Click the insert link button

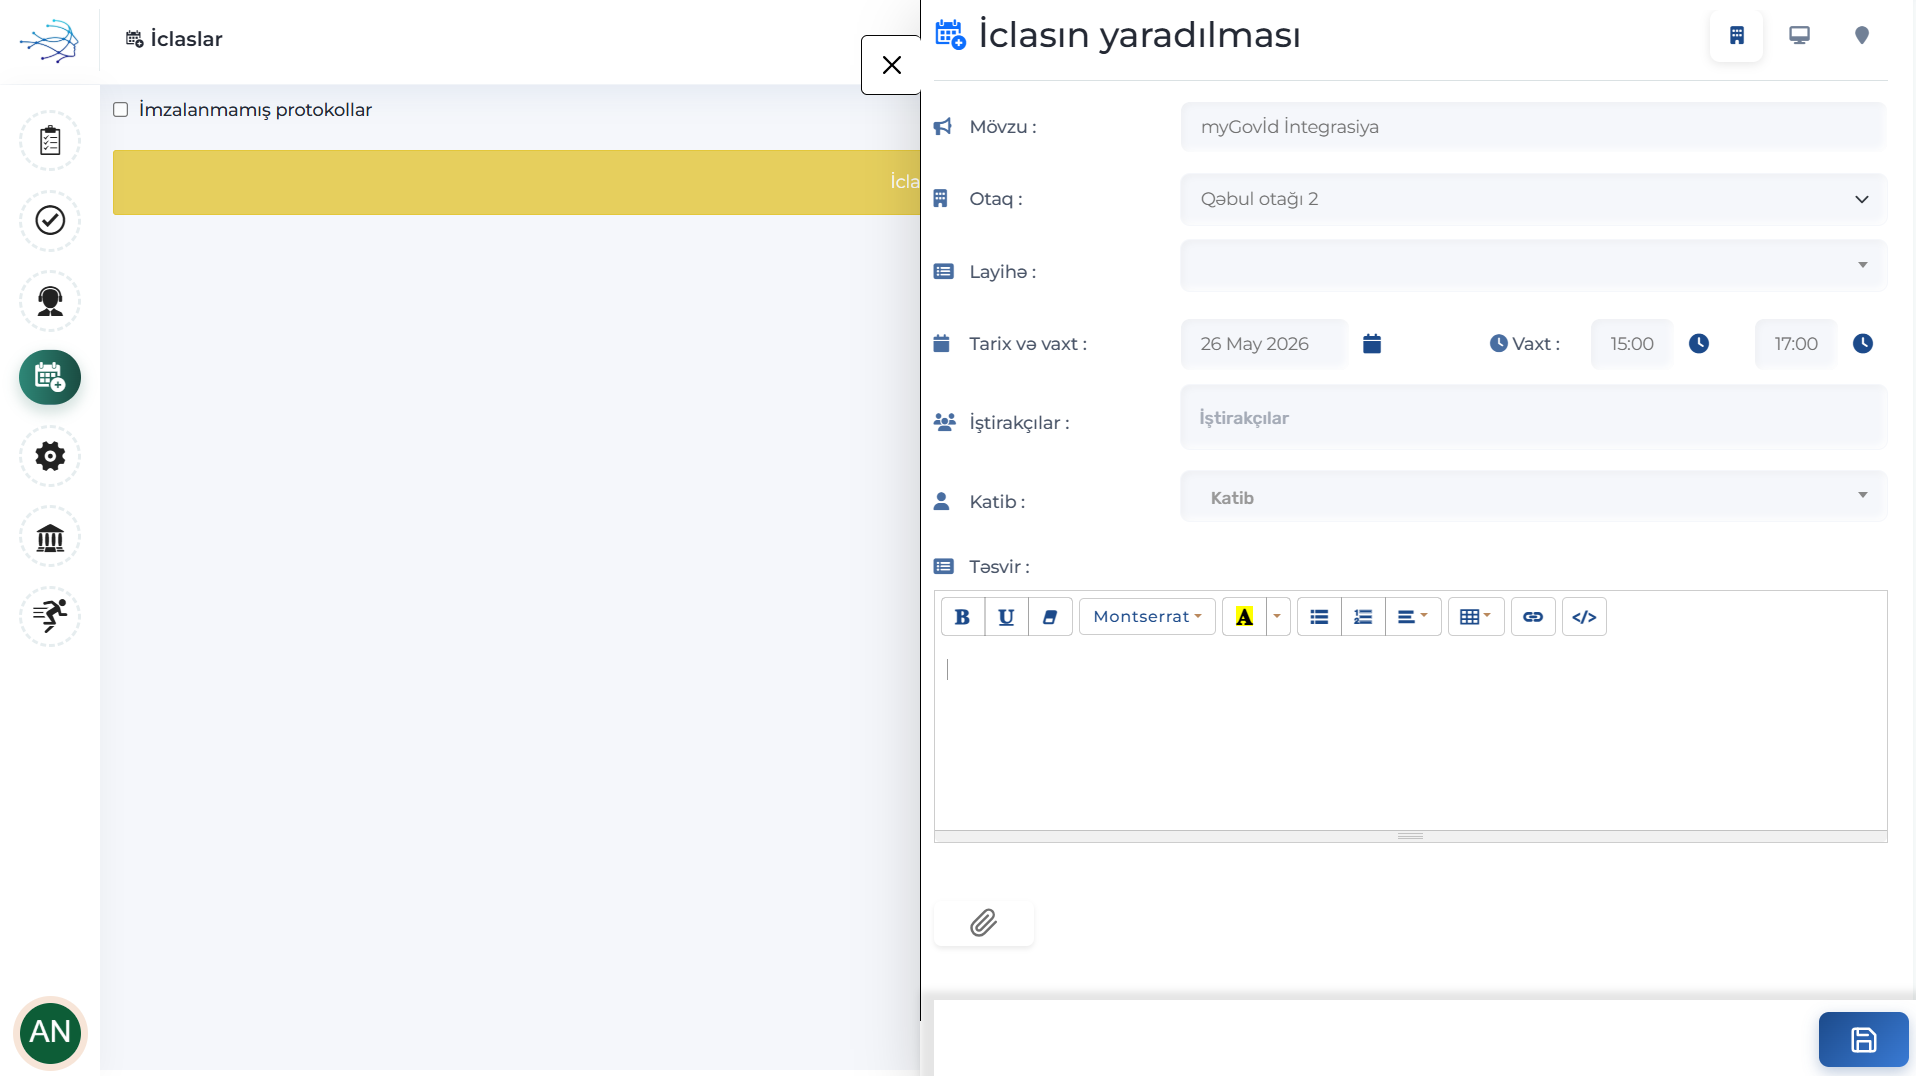tap(1533, 617)
